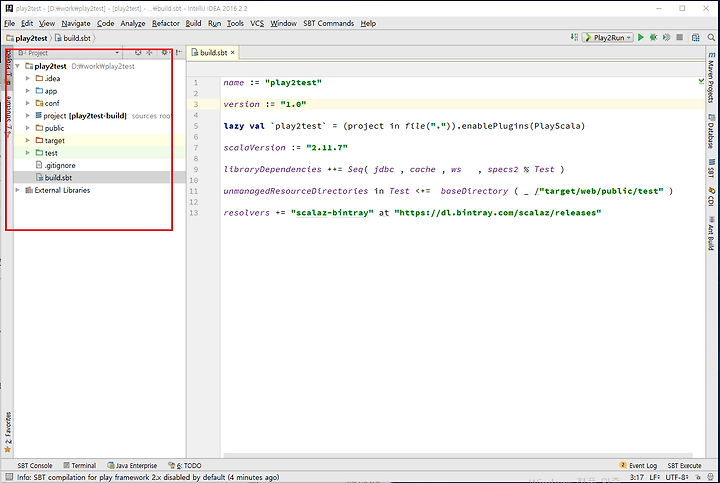Toggle tool window bars icon in status bar
Viewport: 720px width, 483px height.
coord(9,477)
